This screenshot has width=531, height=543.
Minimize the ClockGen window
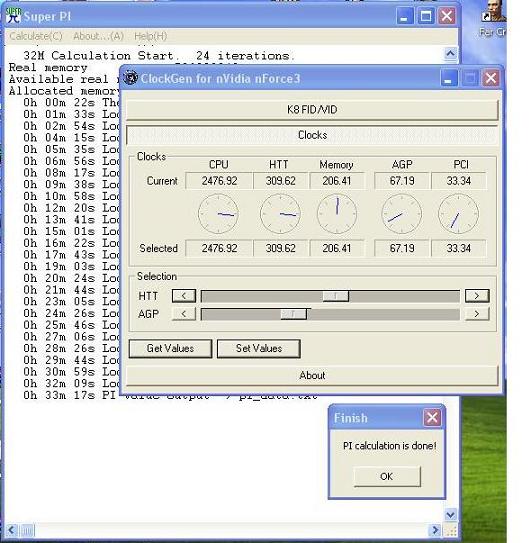pos(449,78)
